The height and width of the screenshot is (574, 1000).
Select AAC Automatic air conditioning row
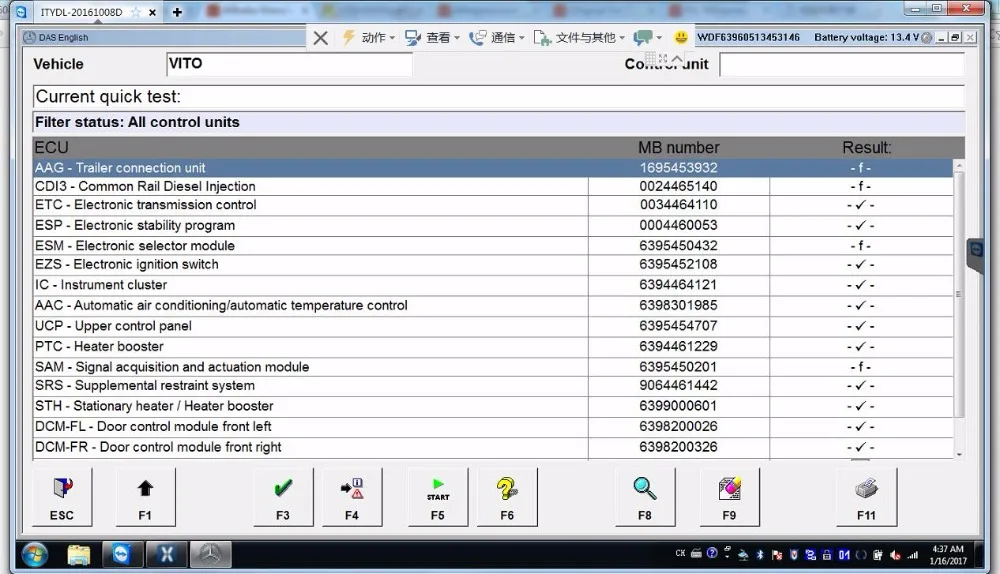tap(493, 305)
